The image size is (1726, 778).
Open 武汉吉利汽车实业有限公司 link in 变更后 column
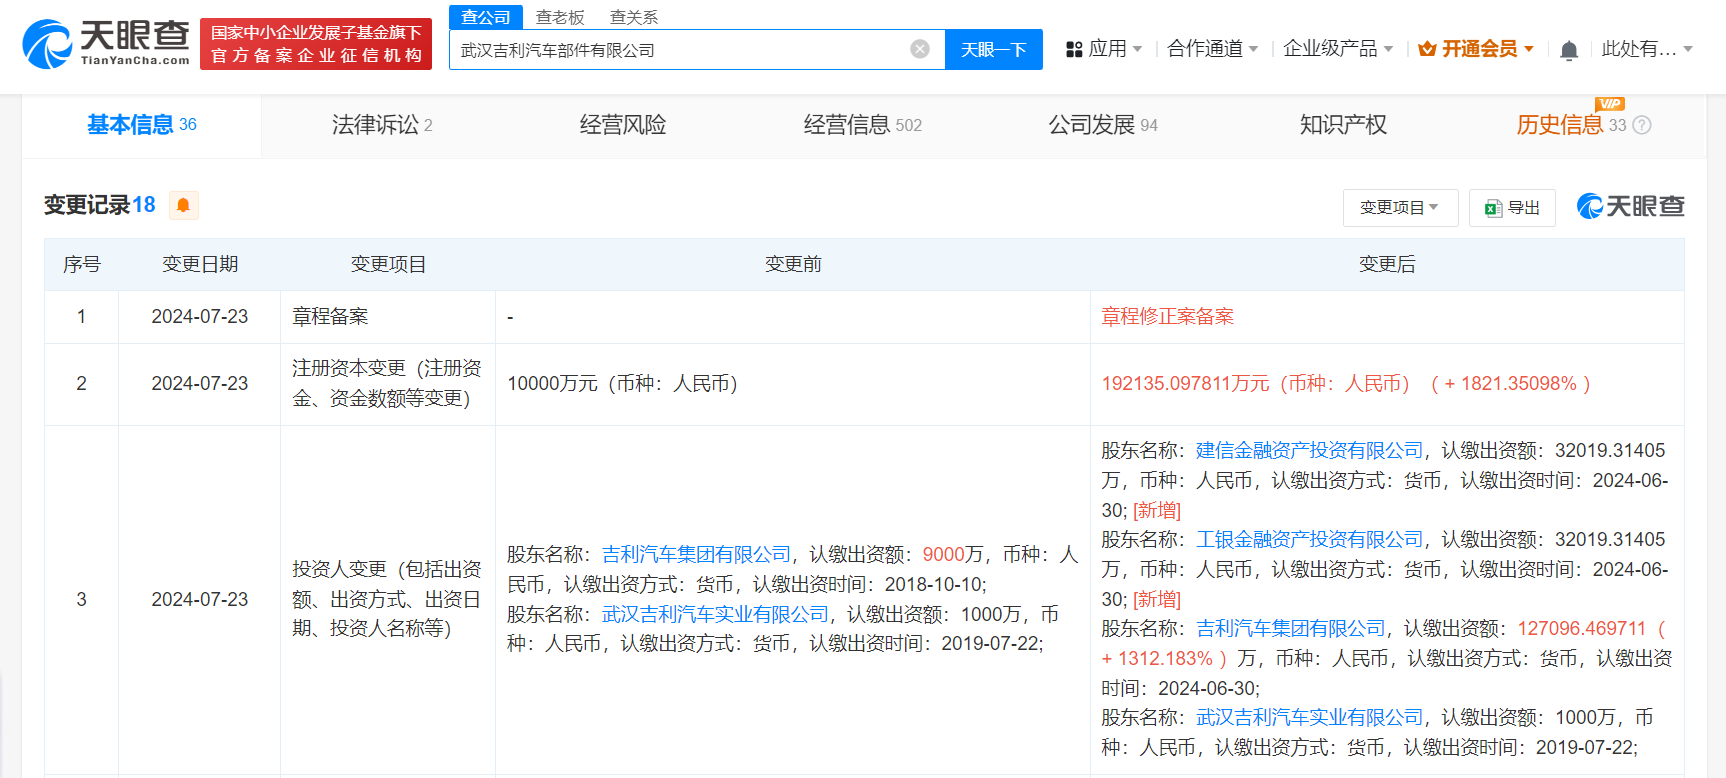[1309, 717]
